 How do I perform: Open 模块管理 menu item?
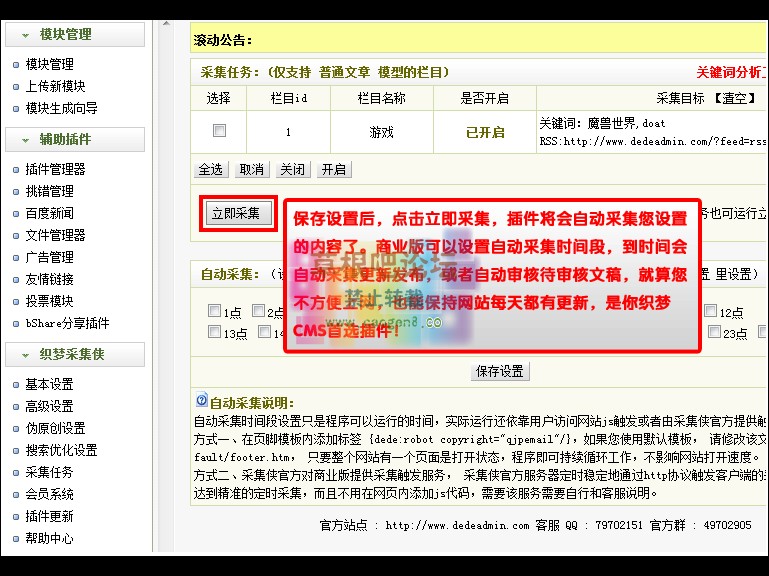pos(50,64)
